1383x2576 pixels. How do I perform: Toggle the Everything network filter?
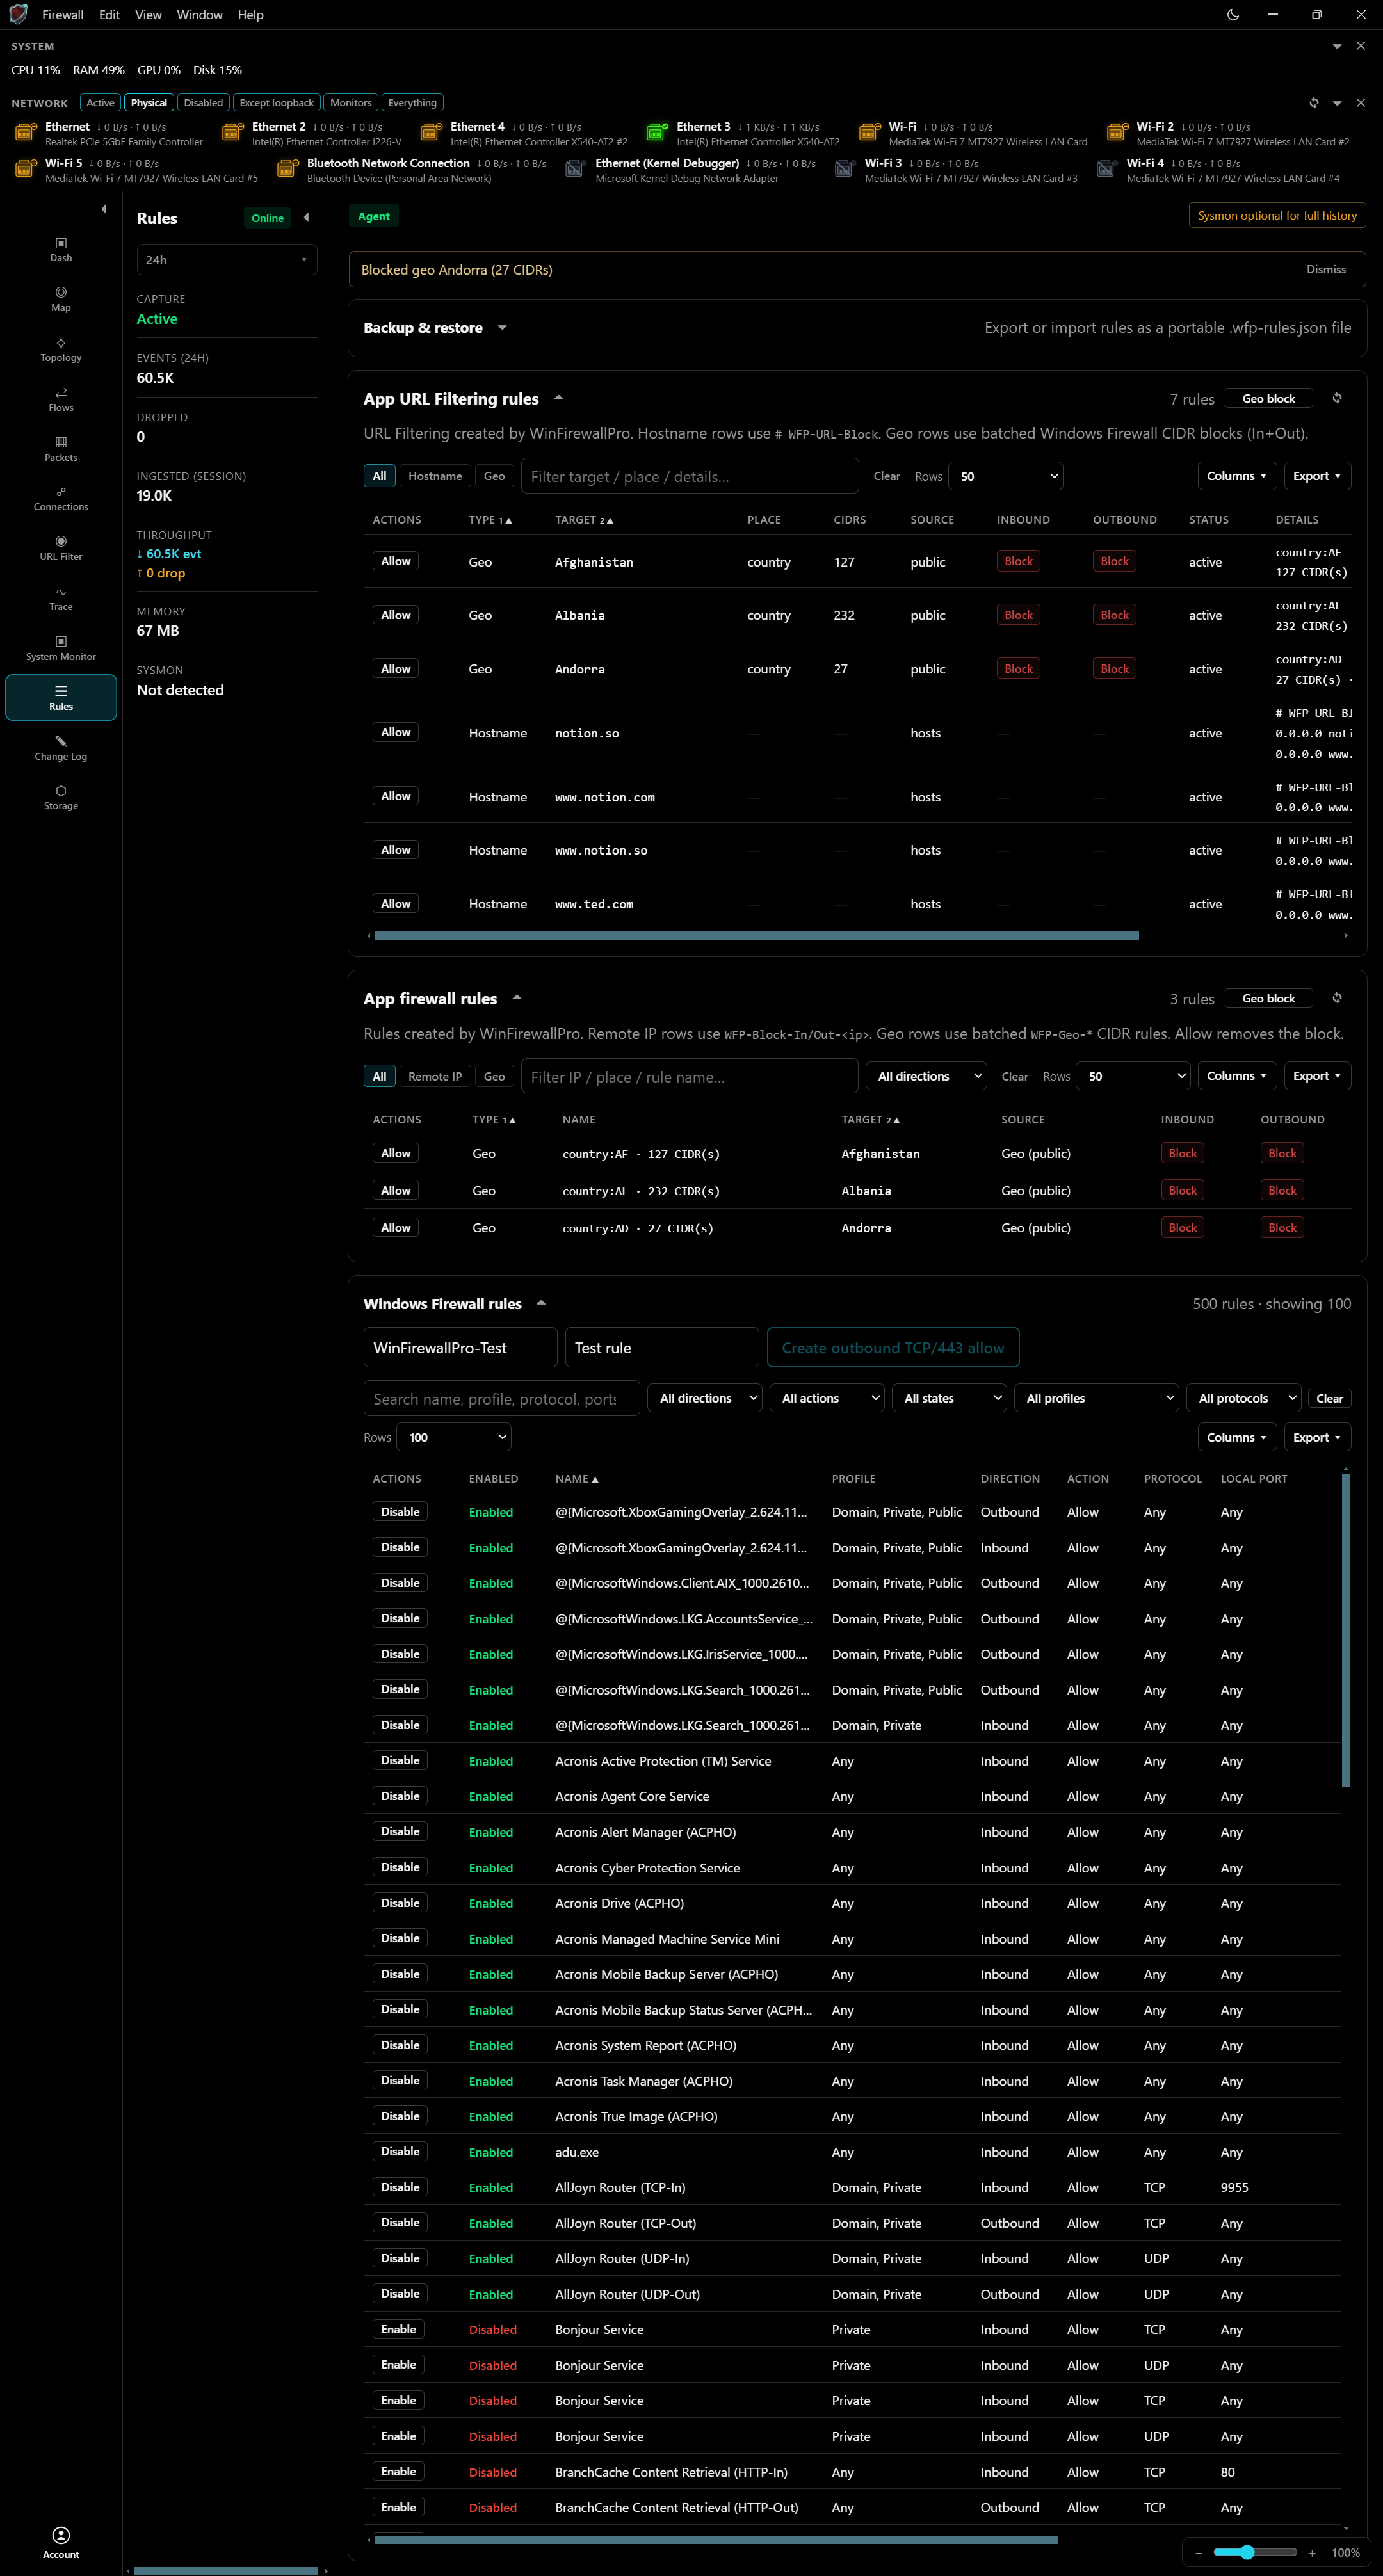click(x=412, y=103)
